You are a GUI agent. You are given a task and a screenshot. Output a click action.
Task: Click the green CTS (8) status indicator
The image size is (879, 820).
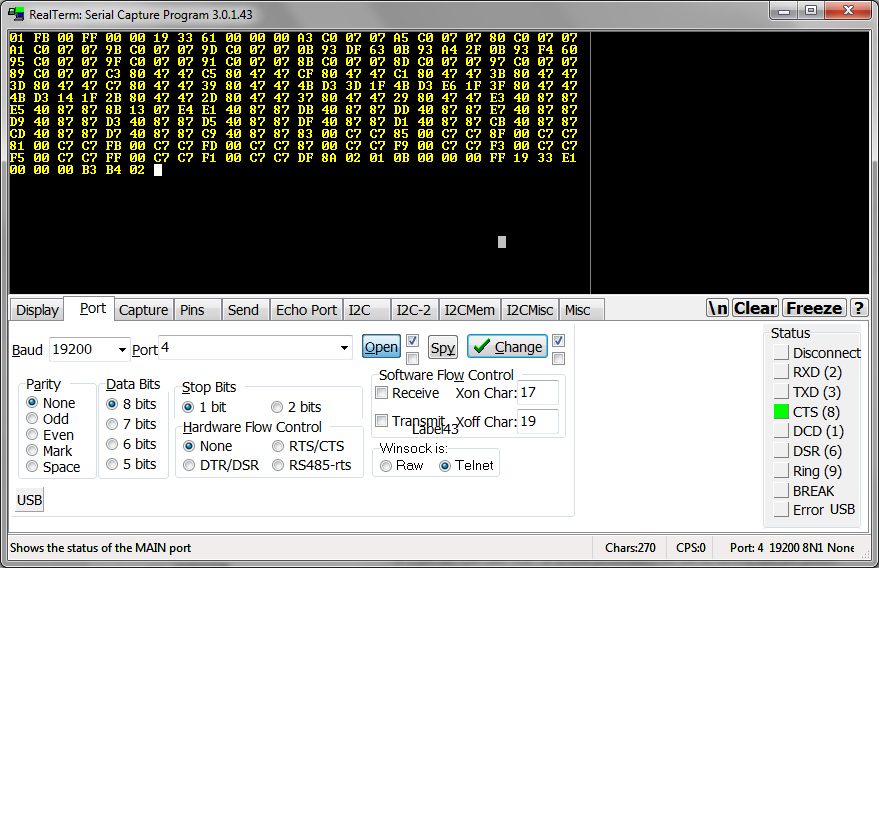(x=781, y=412)
